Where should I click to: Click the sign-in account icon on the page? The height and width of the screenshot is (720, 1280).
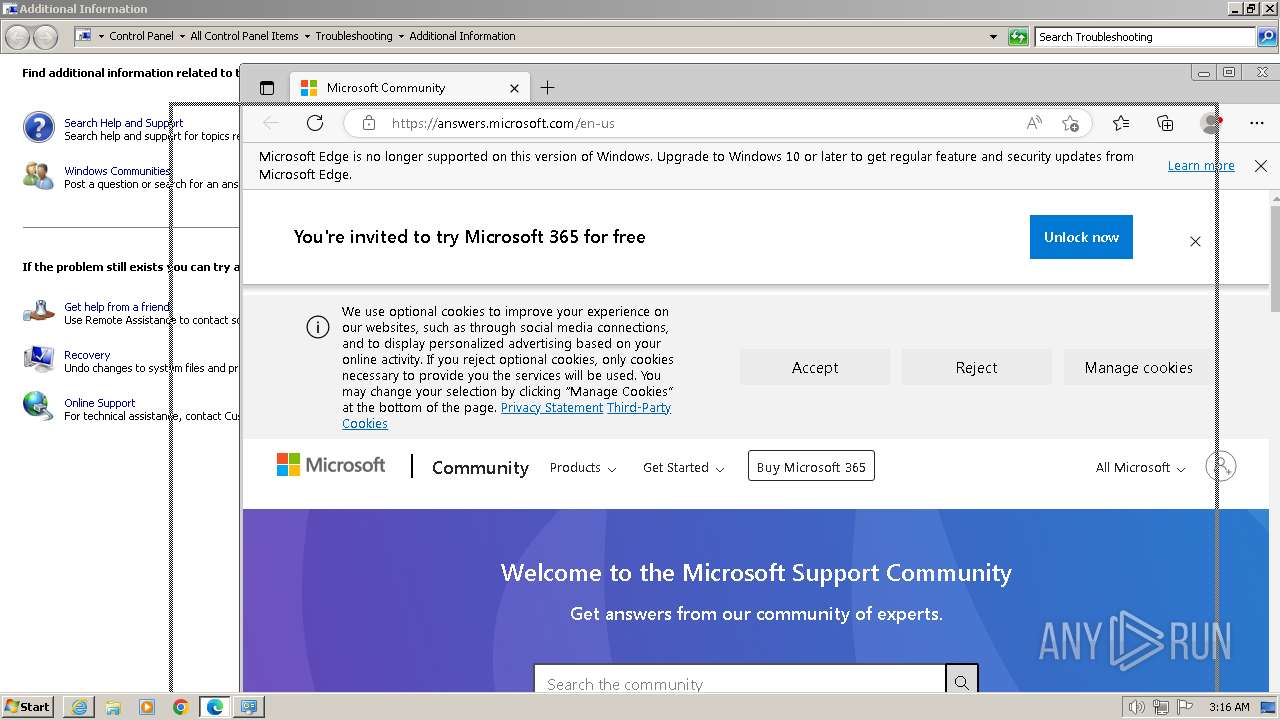[1221, 466]
